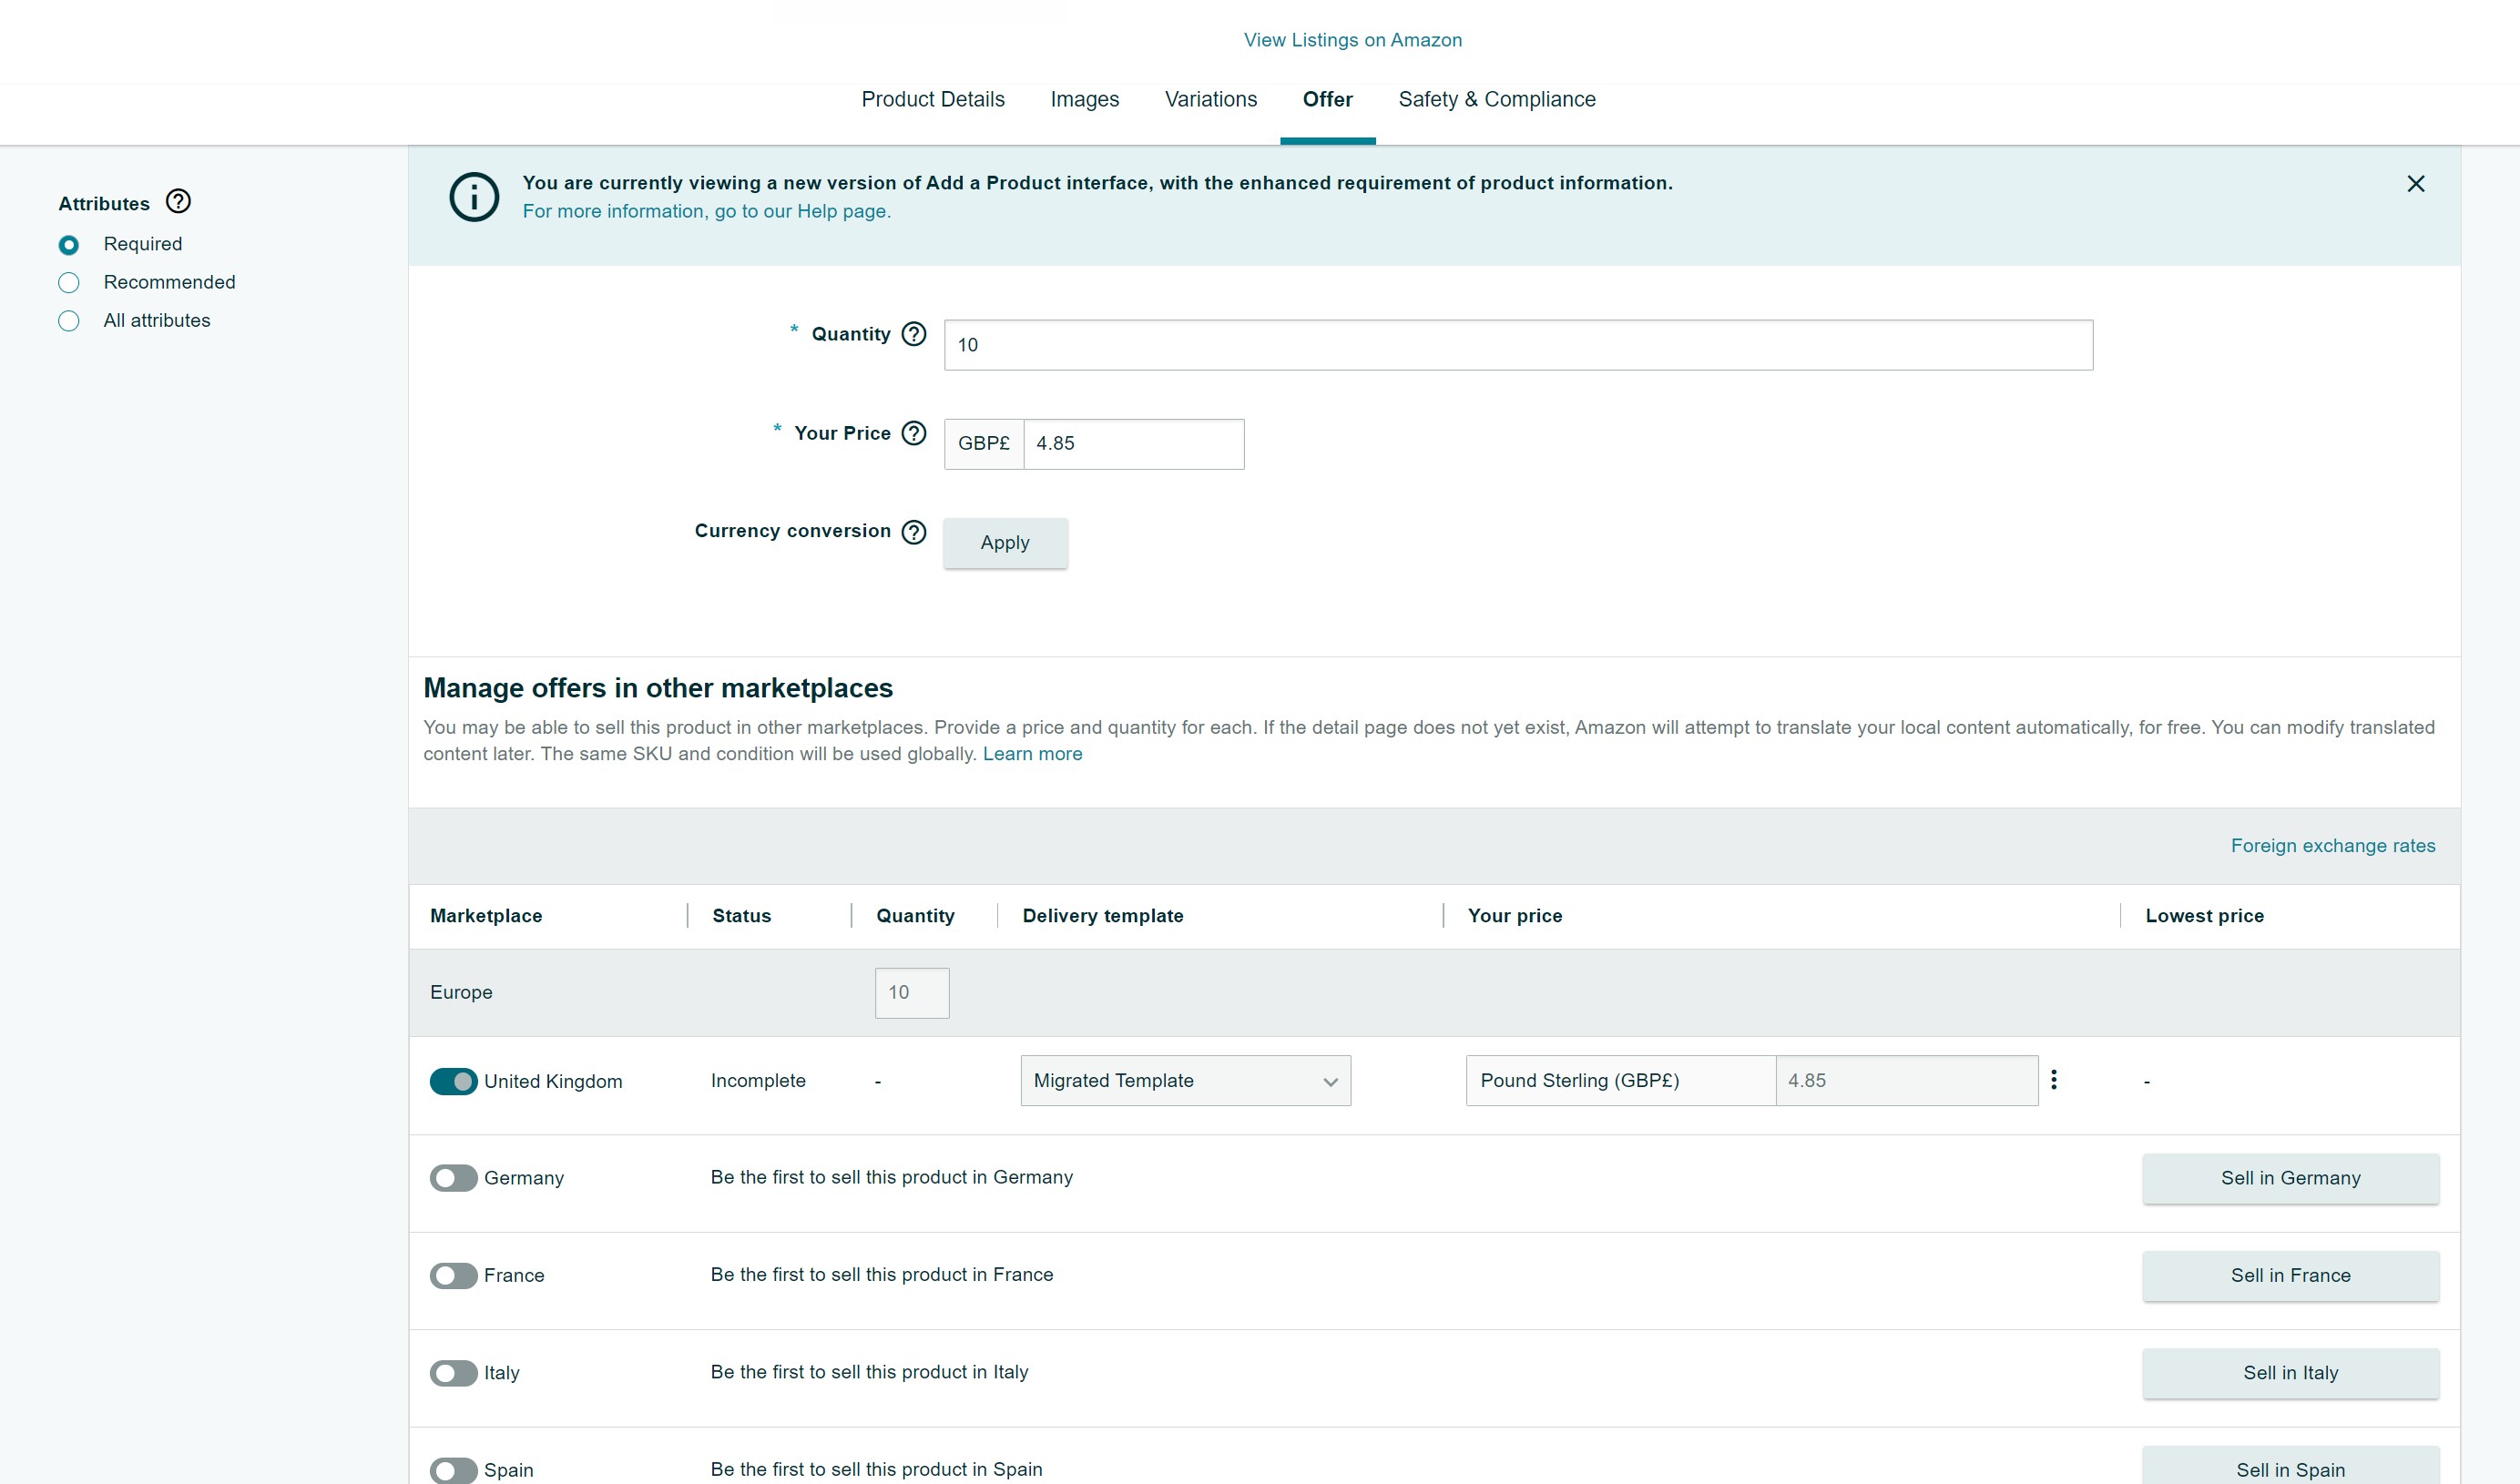
Task: Click the Lowest price column header
Action: pyautogui.click(x=2204, y=916)
